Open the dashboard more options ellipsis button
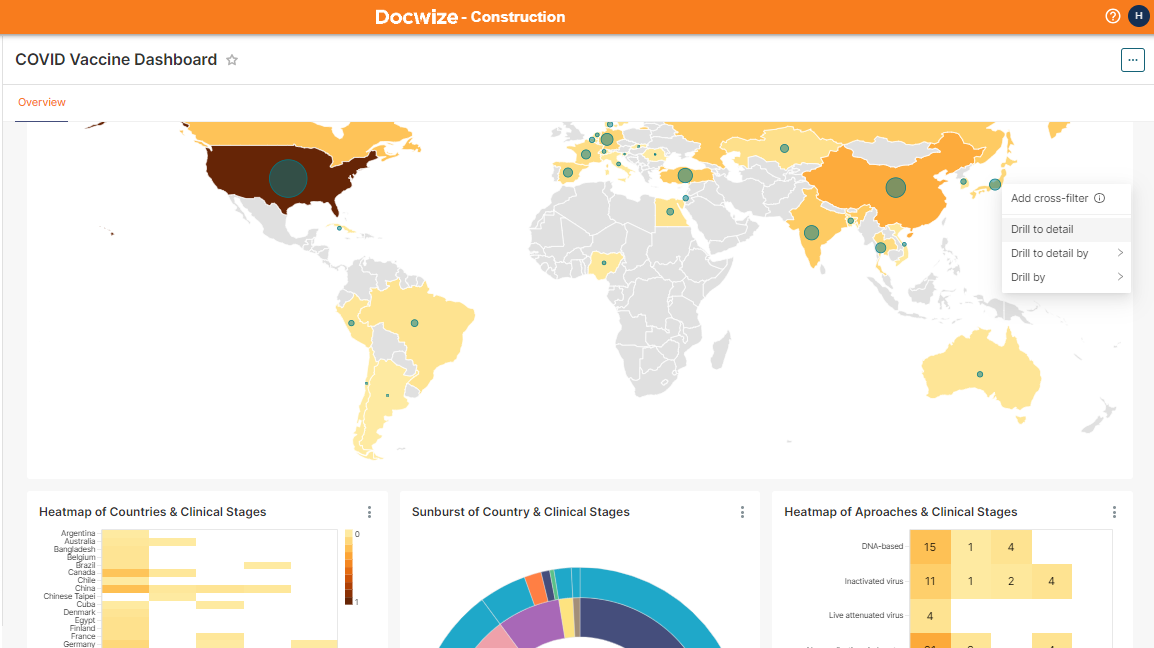 click(1132, 60)
